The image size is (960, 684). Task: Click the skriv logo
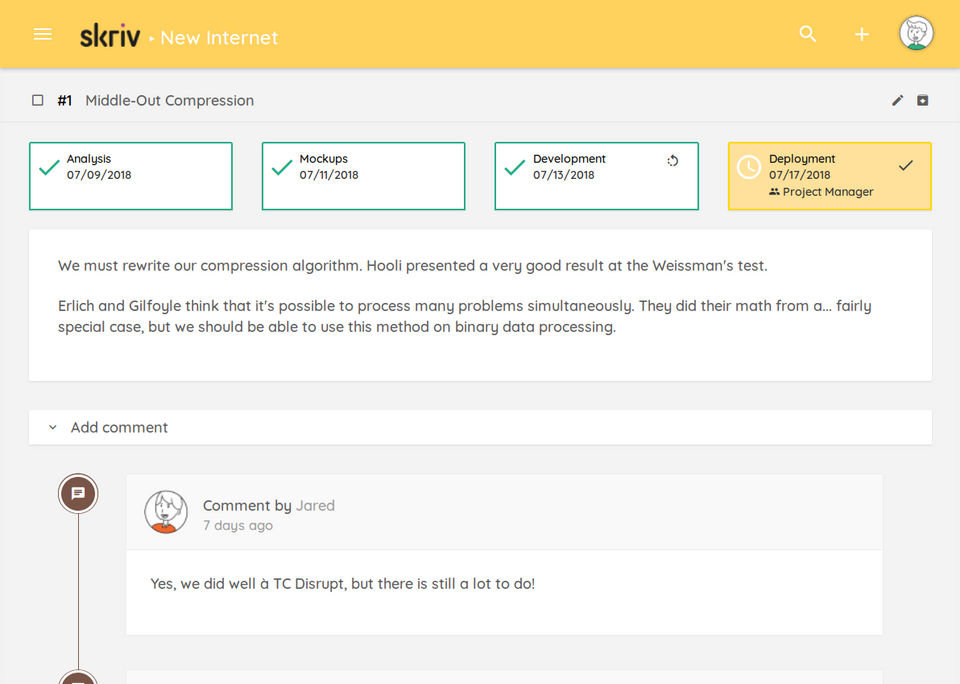110,36
